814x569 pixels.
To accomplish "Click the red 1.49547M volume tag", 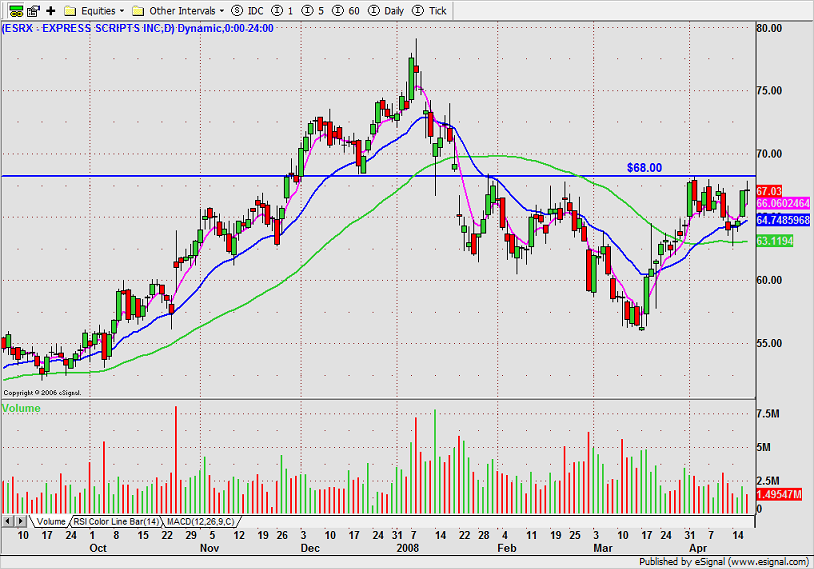I will pos(779,494).
